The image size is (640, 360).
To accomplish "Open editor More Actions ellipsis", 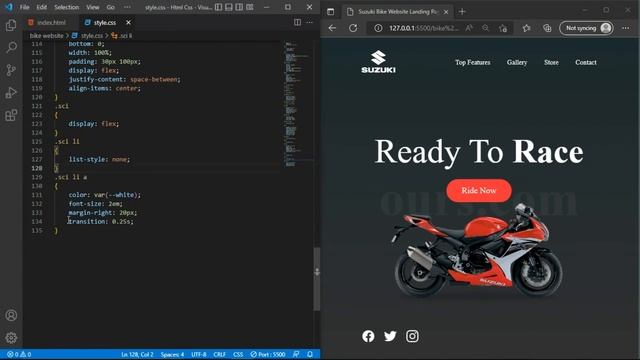I will 310,22.
